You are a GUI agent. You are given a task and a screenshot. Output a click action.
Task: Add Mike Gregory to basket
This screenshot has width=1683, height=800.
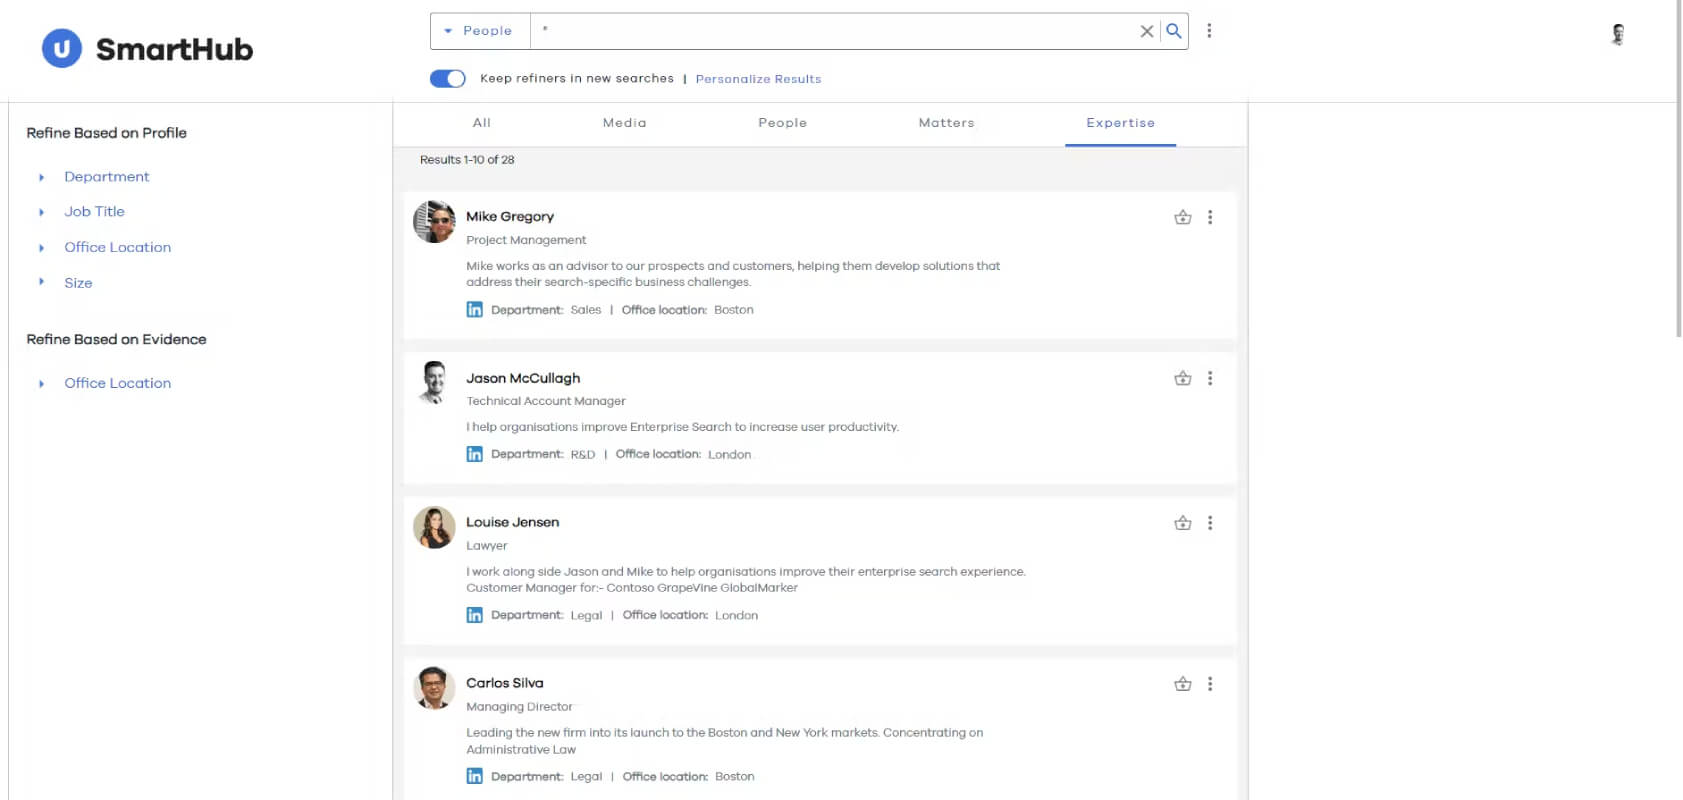[1182, 217]
